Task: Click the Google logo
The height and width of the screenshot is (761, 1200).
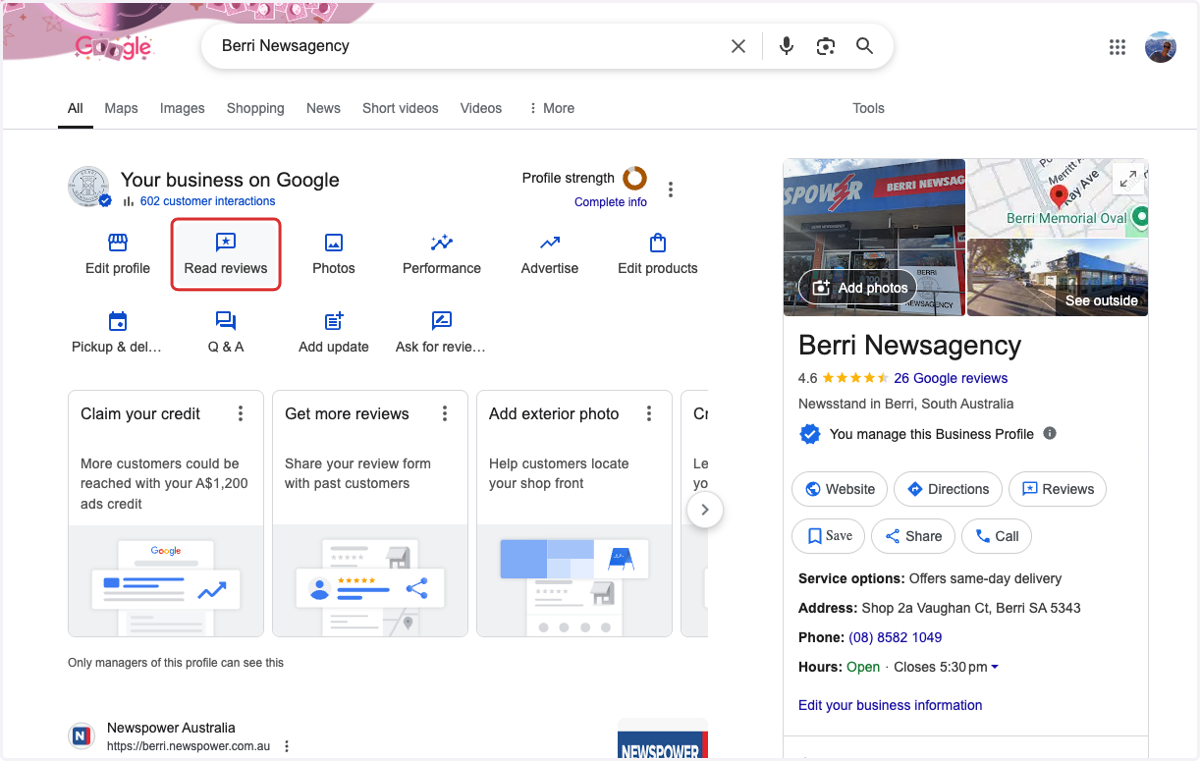Action: (114, 46)
